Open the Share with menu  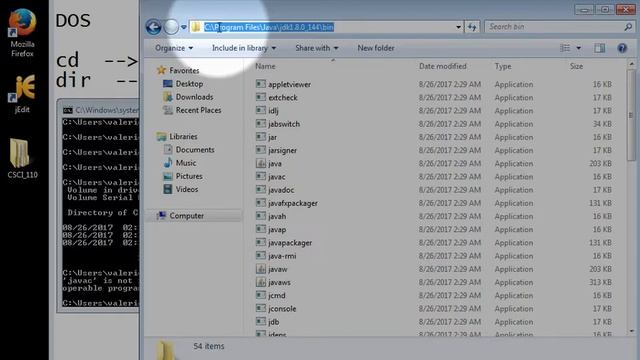(317, 48)
